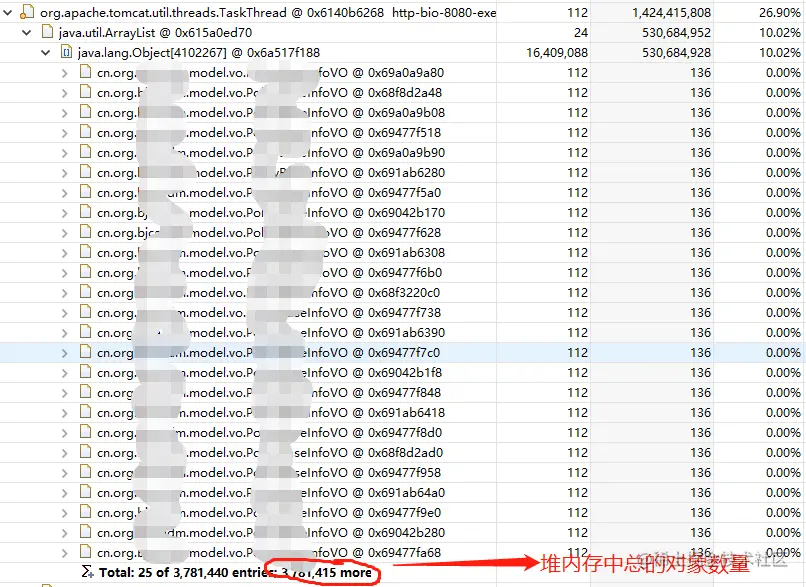Click the 10.02% cell in ArrayList row

click(780, 32)
